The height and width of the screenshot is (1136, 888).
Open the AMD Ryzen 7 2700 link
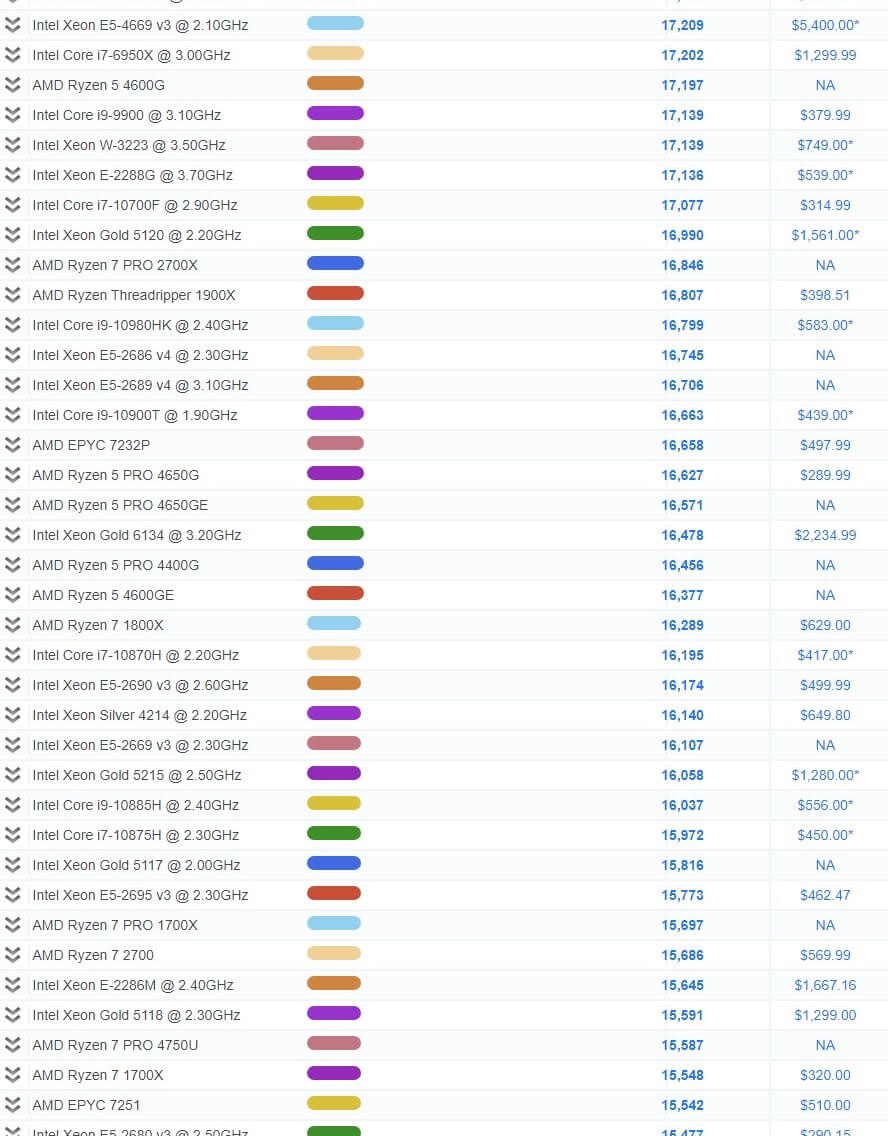pos(93,955)
